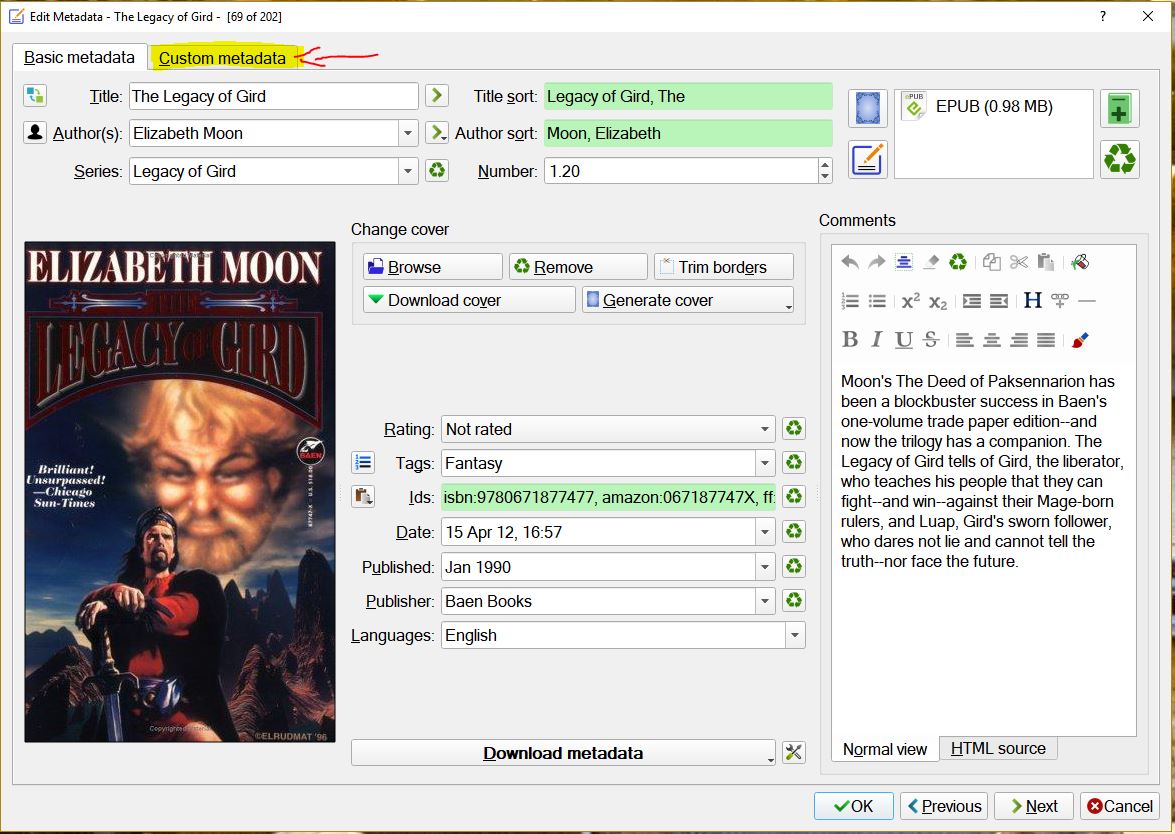This screenshot has height=834, width=1175.
Task: Click series Number spinner arrows
Action: coord(825,171)
